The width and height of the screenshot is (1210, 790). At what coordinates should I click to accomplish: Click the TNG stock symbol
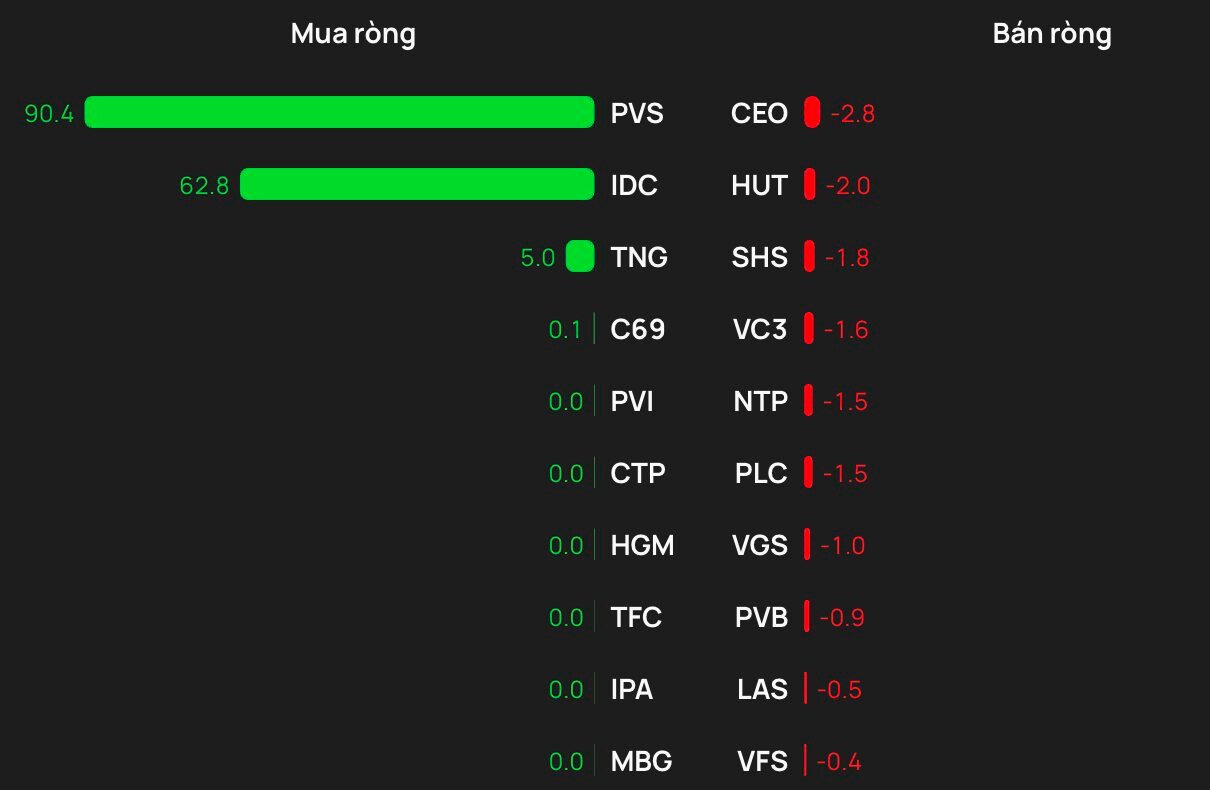pos(639,257)
